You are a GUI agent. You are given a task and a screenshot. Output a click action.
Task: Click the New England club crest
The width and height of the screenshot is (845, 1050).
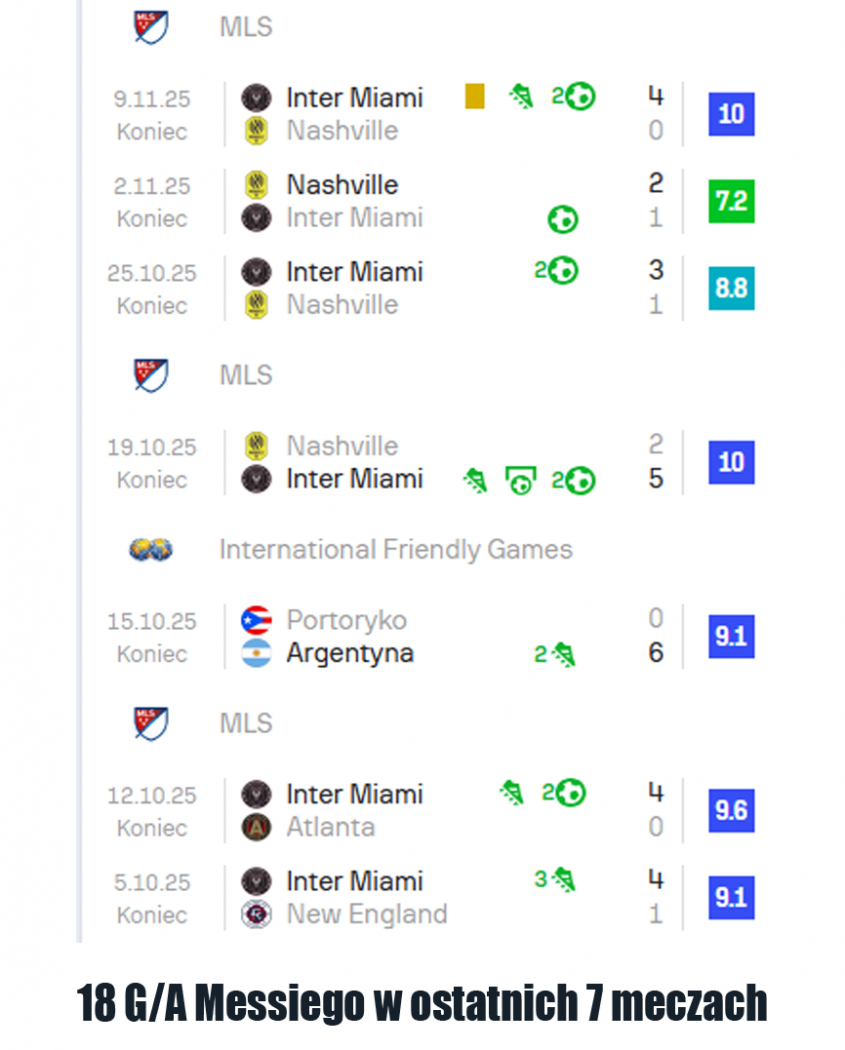(257, 914)
